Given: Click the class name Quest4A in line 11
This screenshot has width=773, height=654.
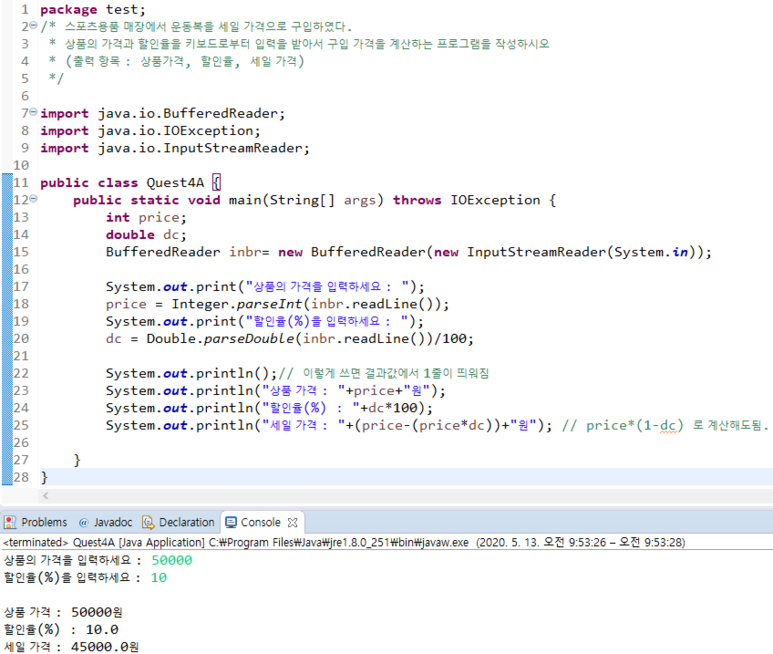Looking at the screenshot, I should 175,183.
